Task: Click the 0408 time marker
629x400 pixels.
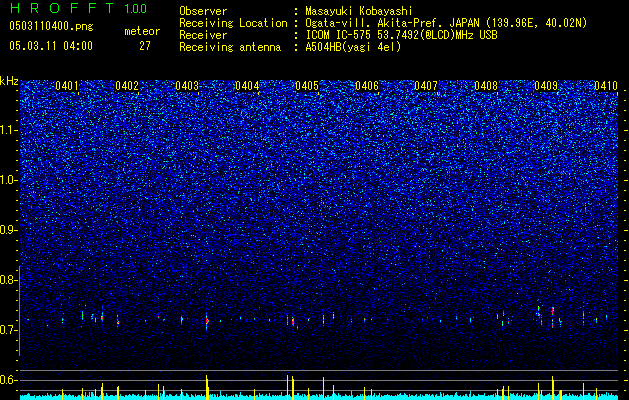Action: 486,85
